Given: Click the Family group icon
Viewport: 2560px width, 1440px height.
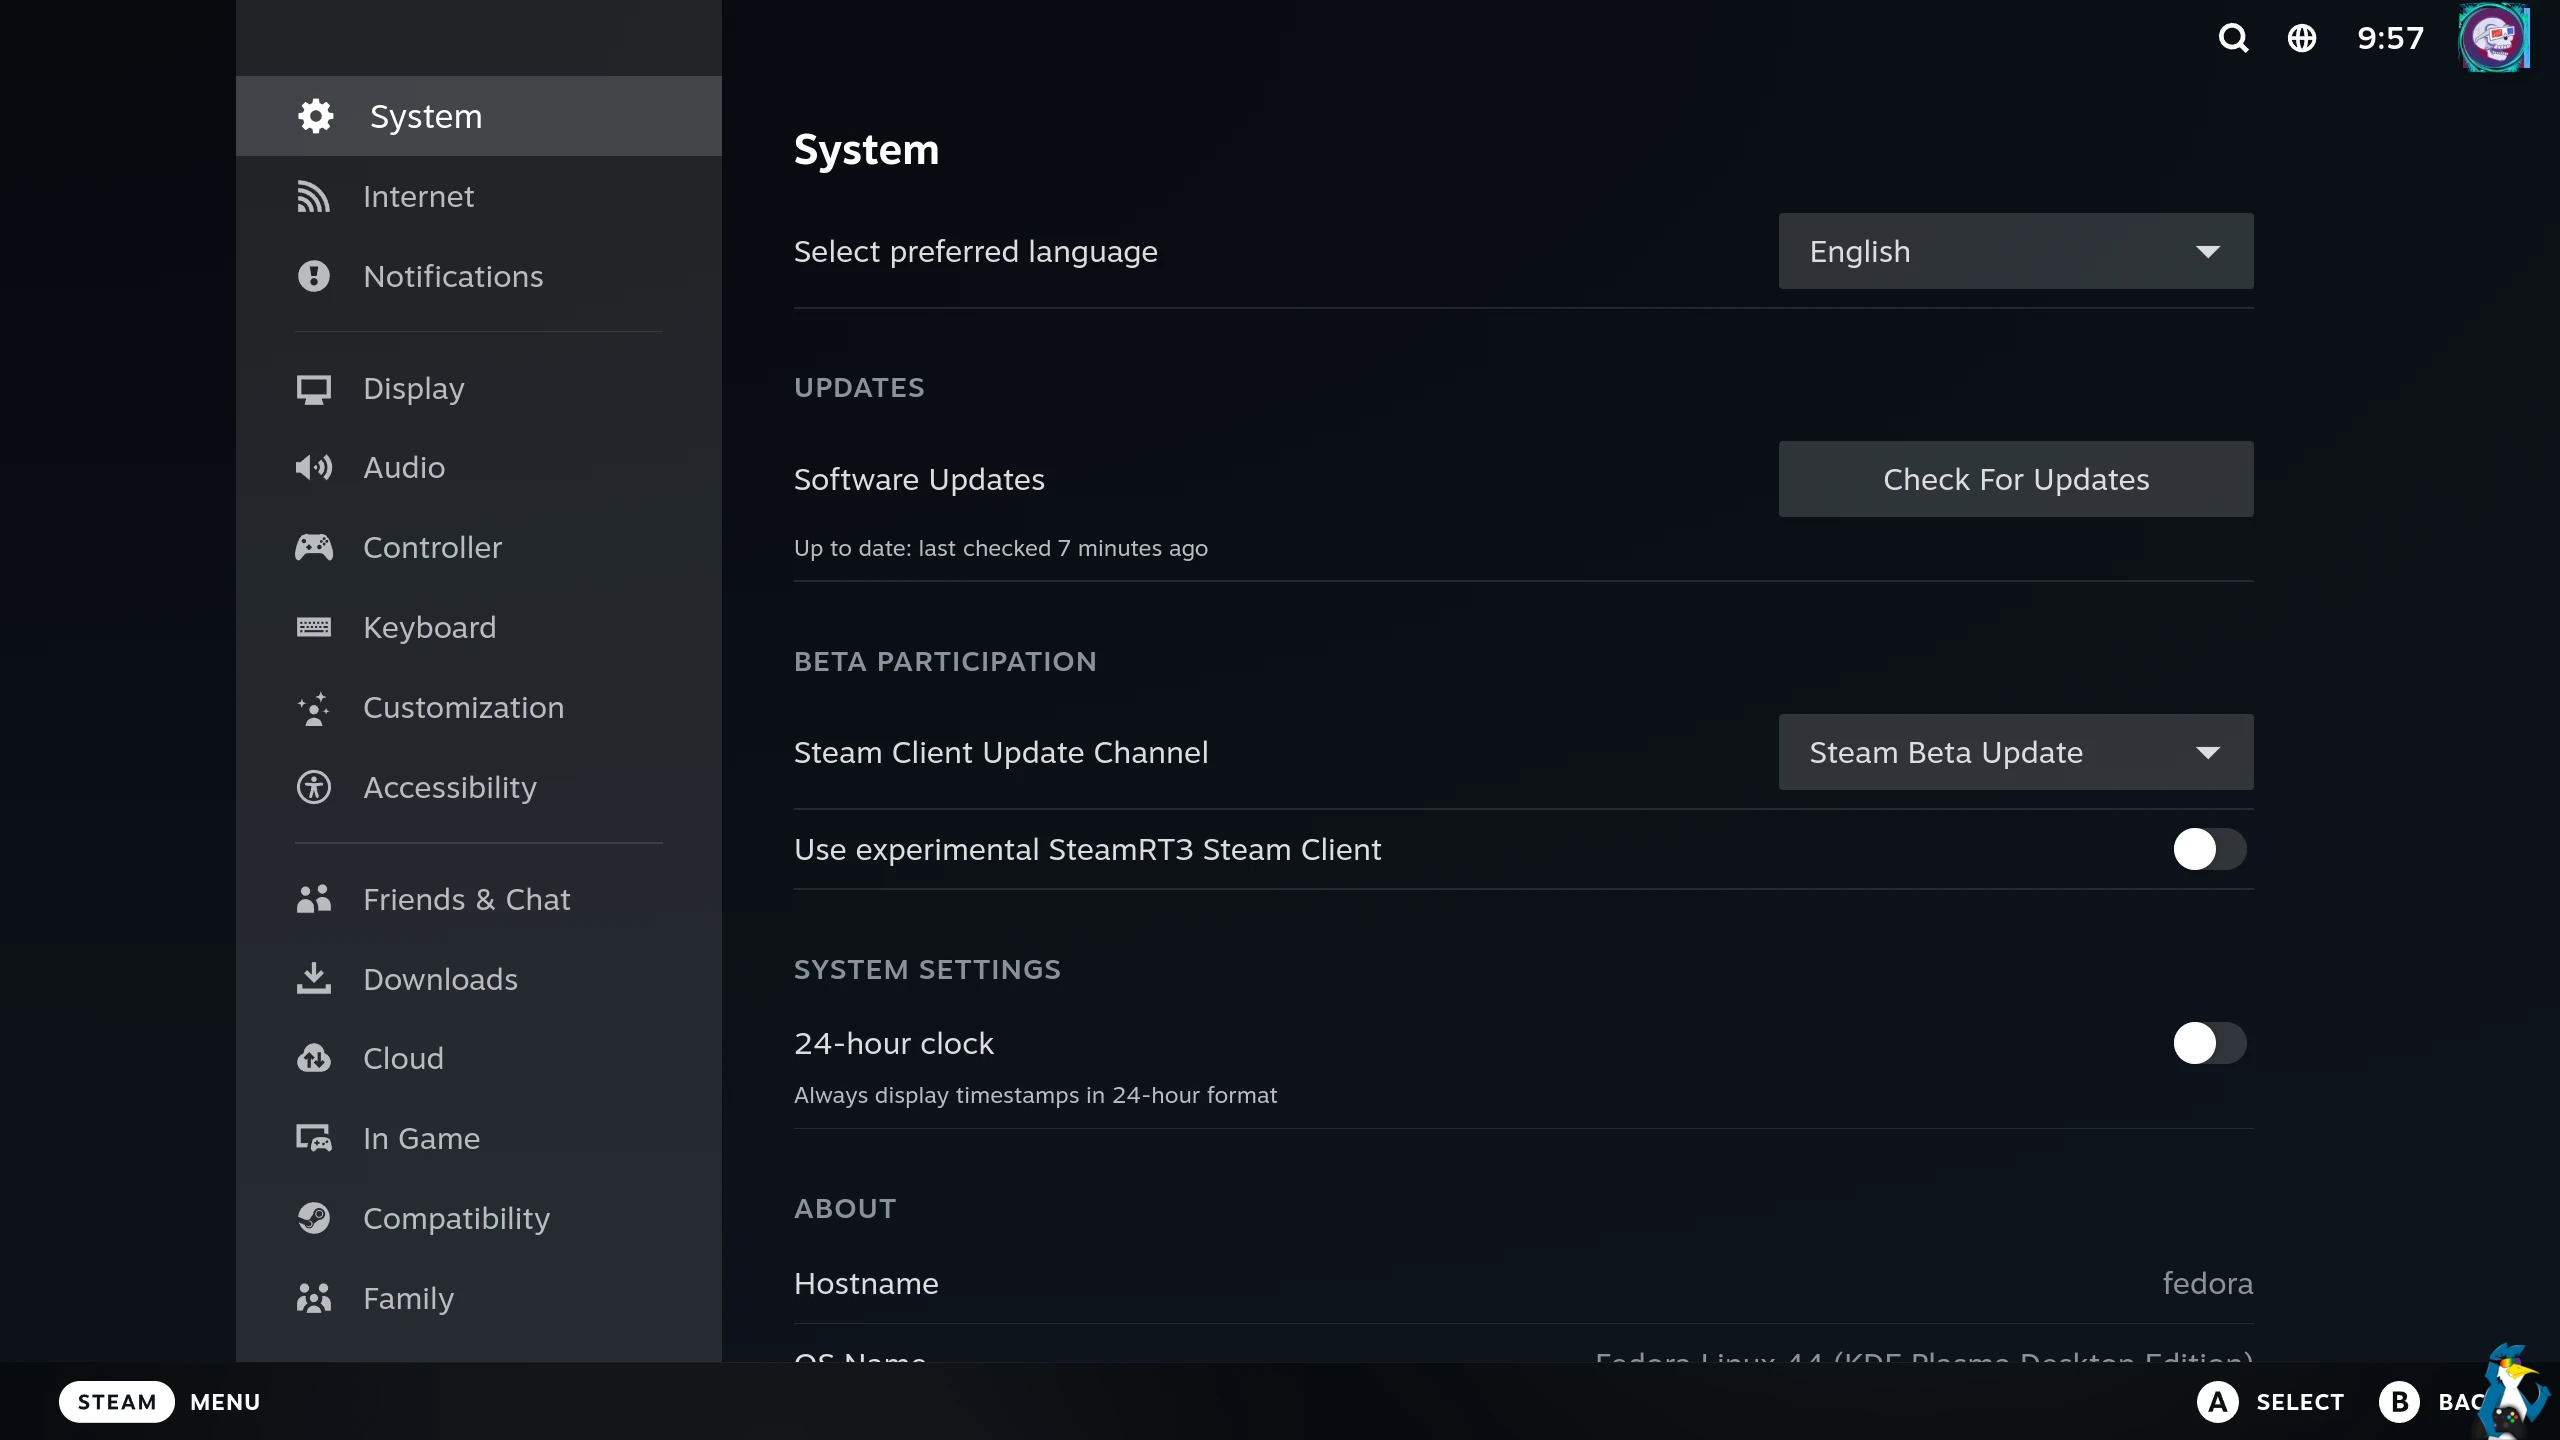Looking at the screenshot, I should (x=314, y=1298).
